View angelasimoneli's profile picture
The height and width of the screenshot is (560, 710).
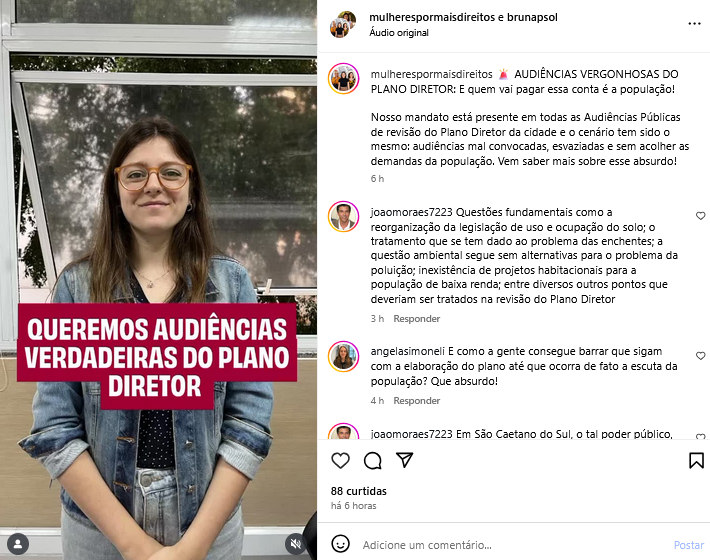(344, 356)
